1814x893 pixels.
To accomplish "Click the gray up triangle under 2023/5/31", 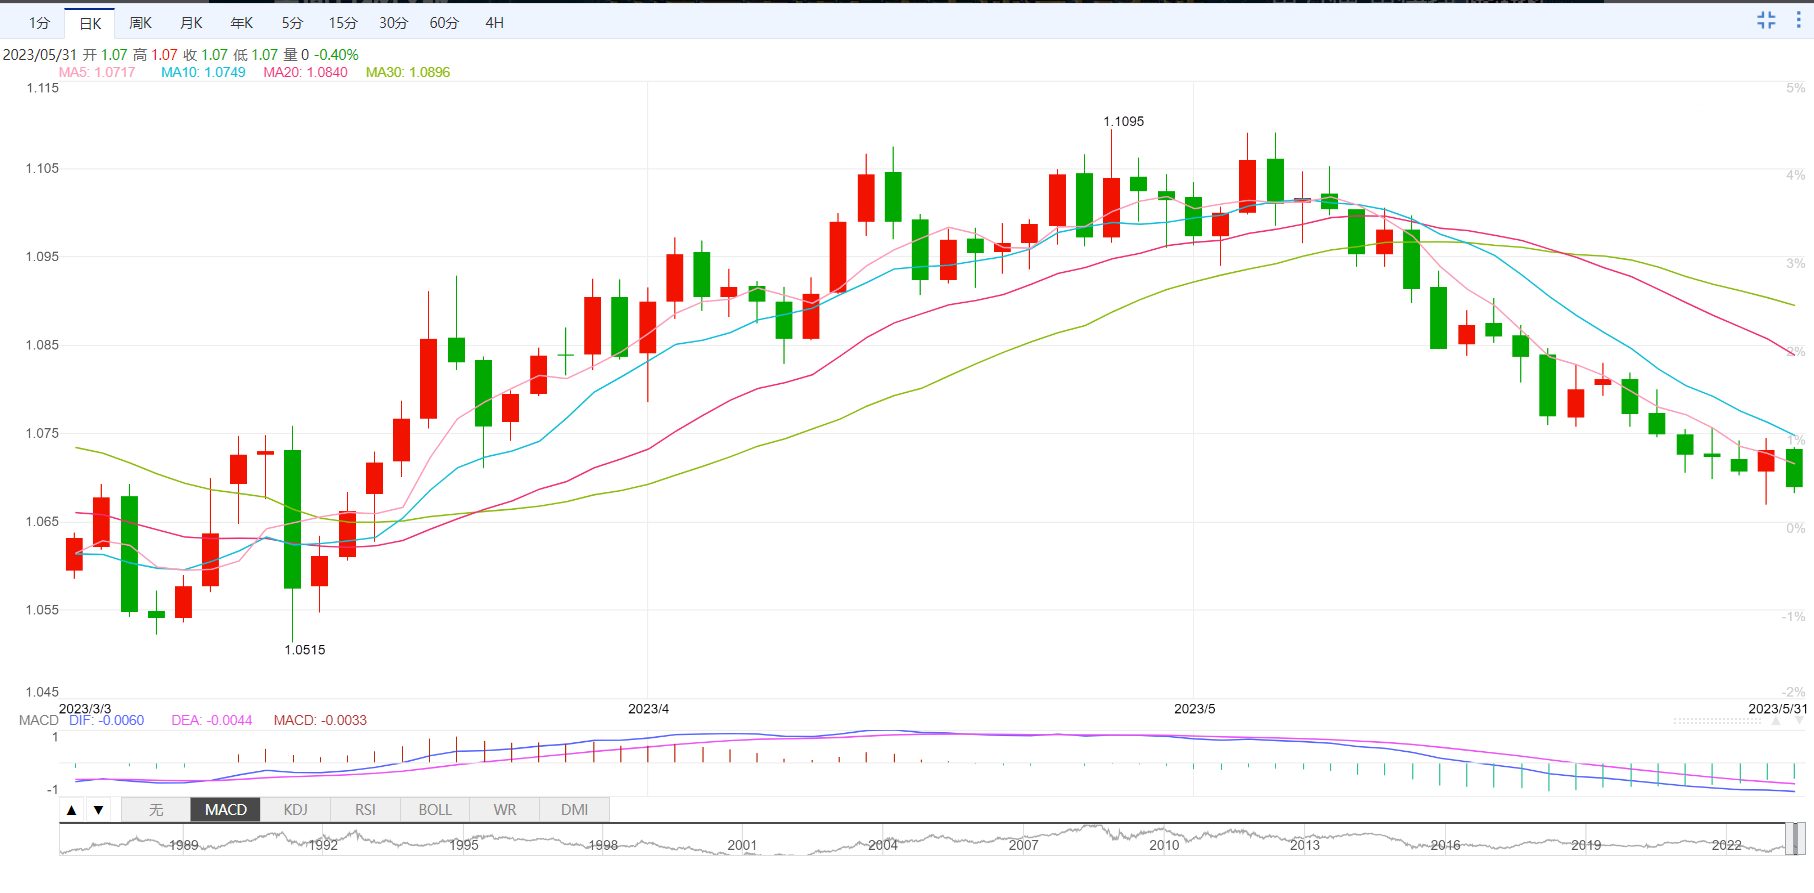I will point(1776,721).
